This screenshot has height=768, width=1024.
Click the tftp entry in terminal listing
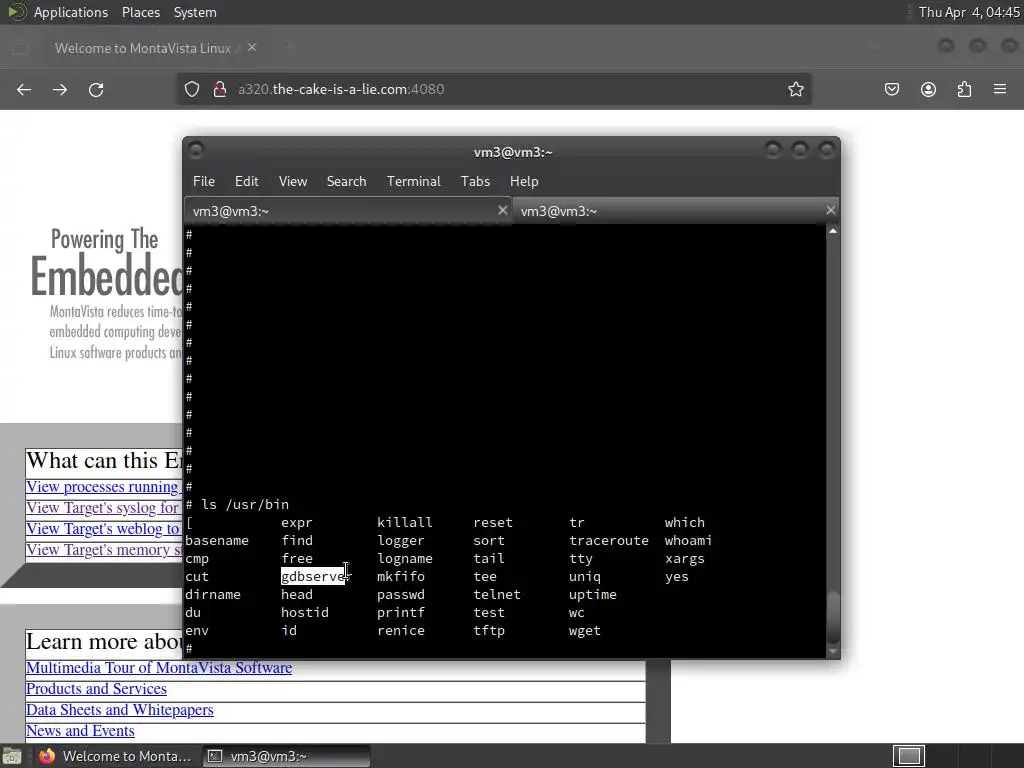click(x=489, y=631)
